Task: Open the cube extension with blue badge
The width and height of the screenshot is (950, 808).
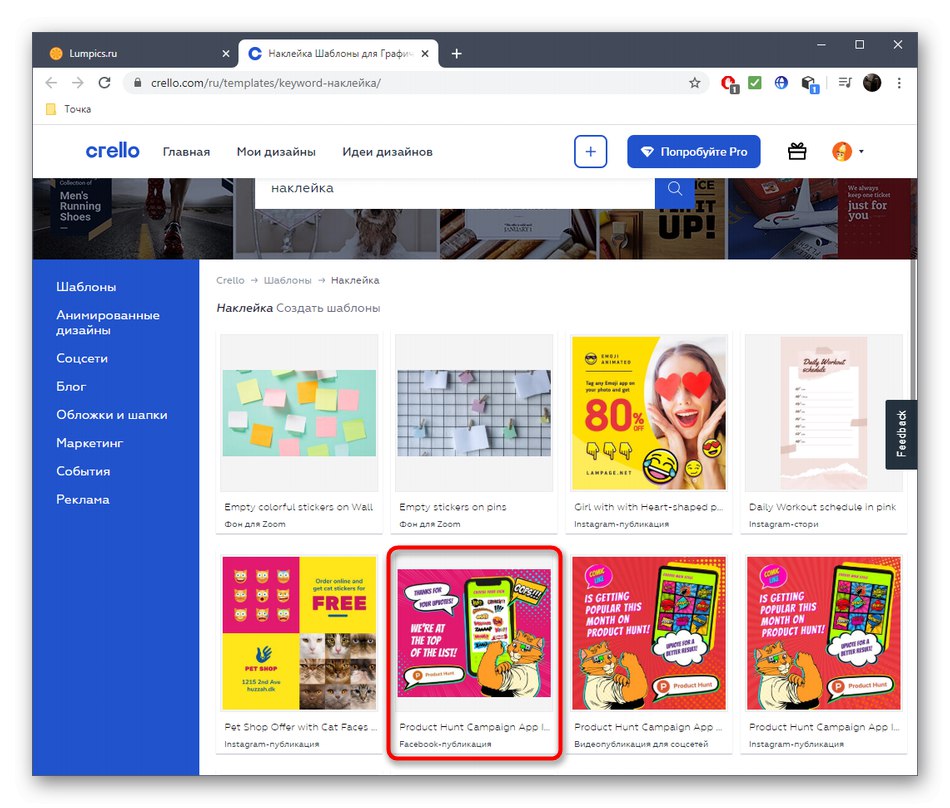Action: (809, 84)
